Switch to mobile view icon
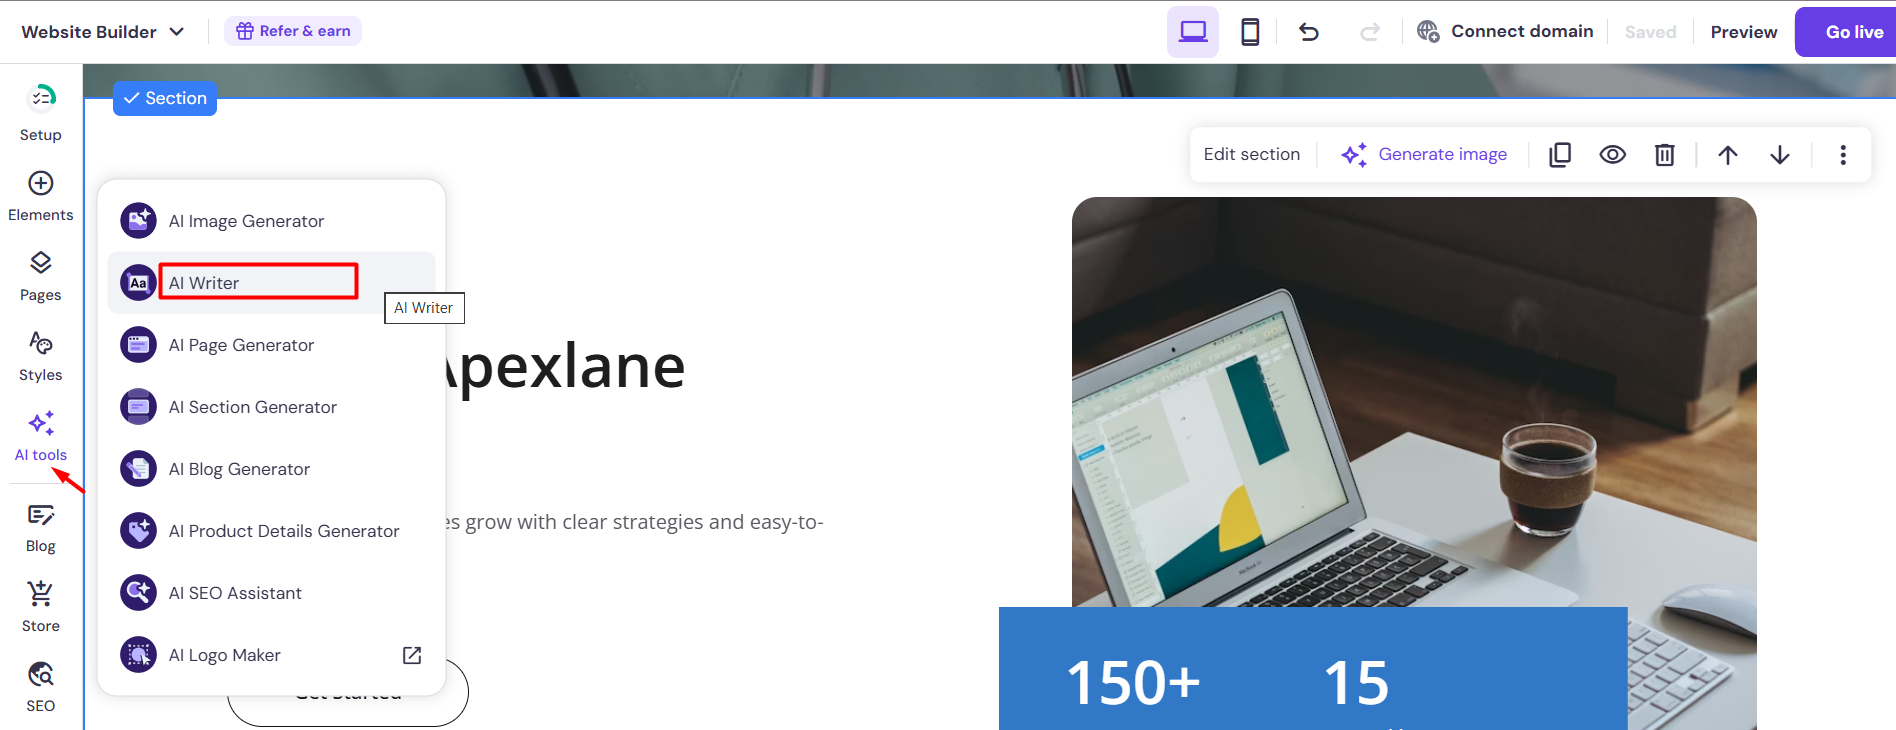This screenshot has width=1896, height=730. point(1250,32)
